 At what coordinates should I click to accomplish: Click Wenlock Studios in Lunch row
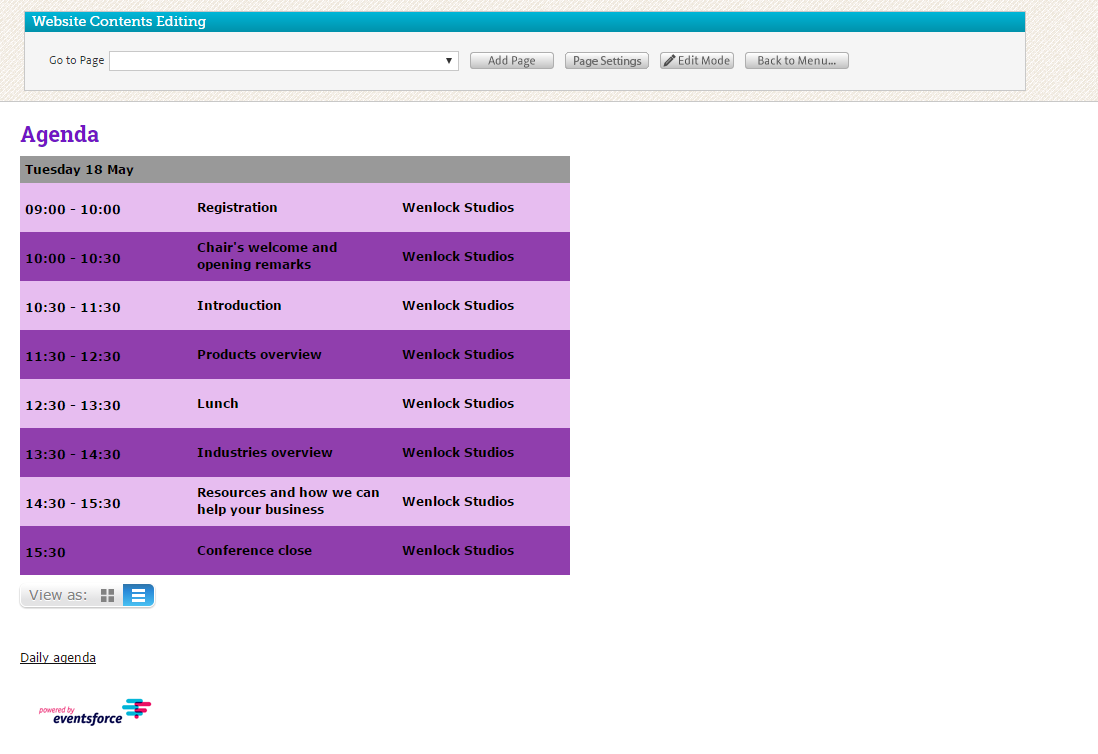458,403
